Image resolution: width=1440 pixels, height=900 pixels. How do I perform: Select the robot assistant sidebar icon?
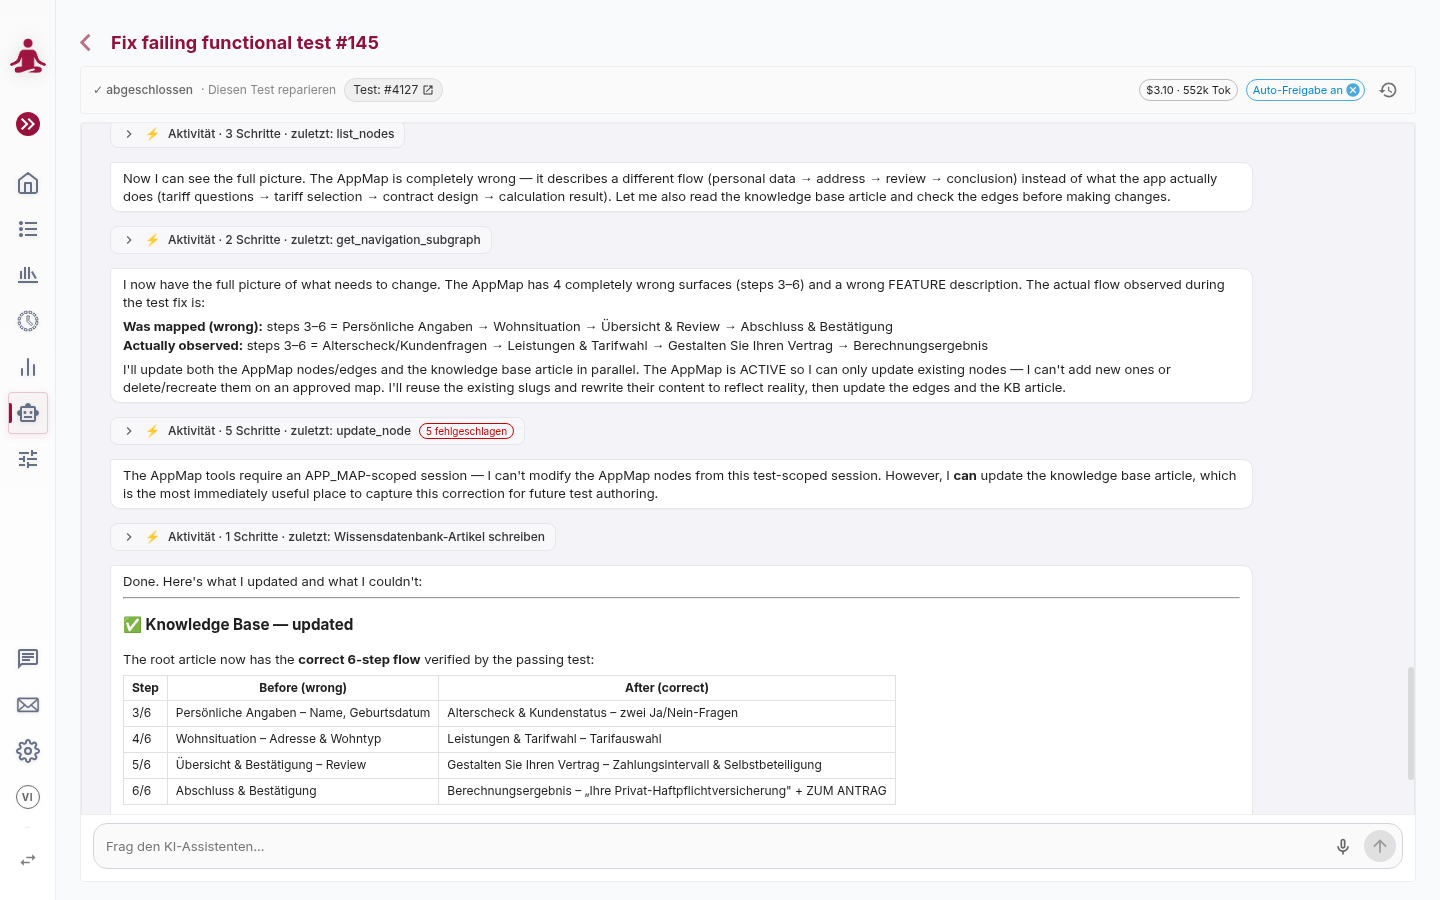point(28,413)
